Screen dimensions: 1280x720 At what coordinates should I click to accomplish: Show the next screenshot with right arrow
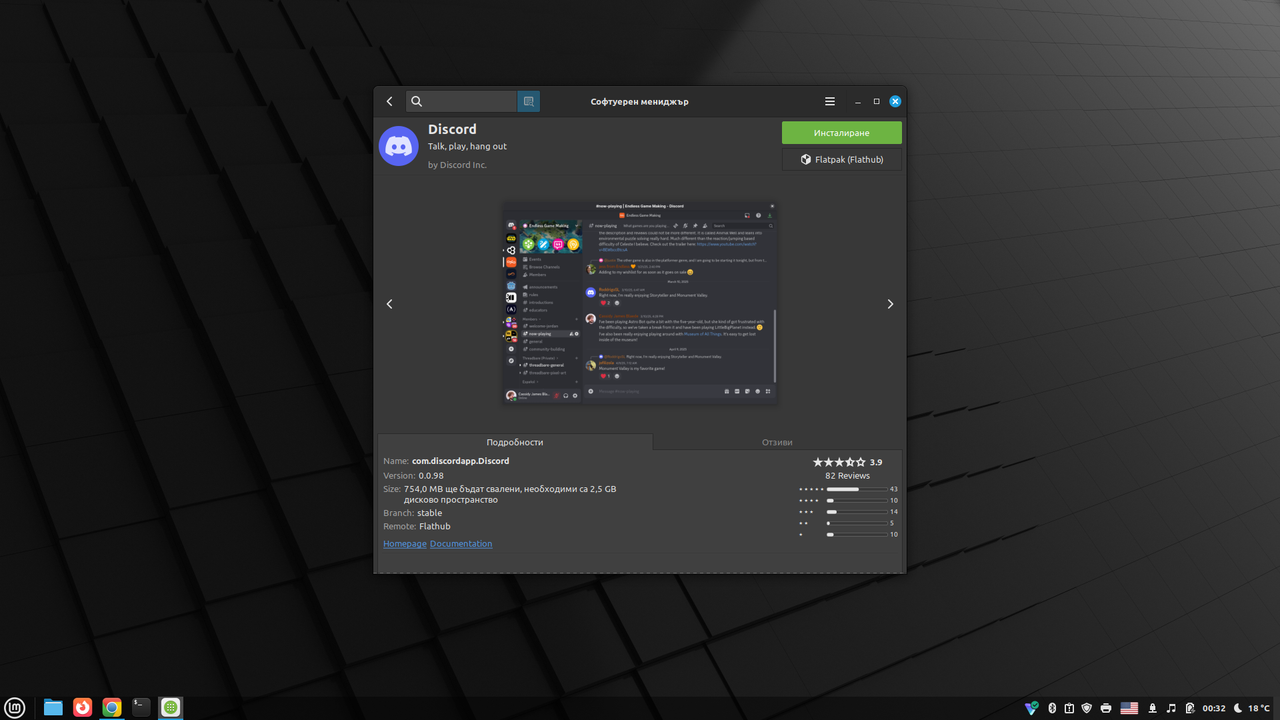(x=890, y=304)
